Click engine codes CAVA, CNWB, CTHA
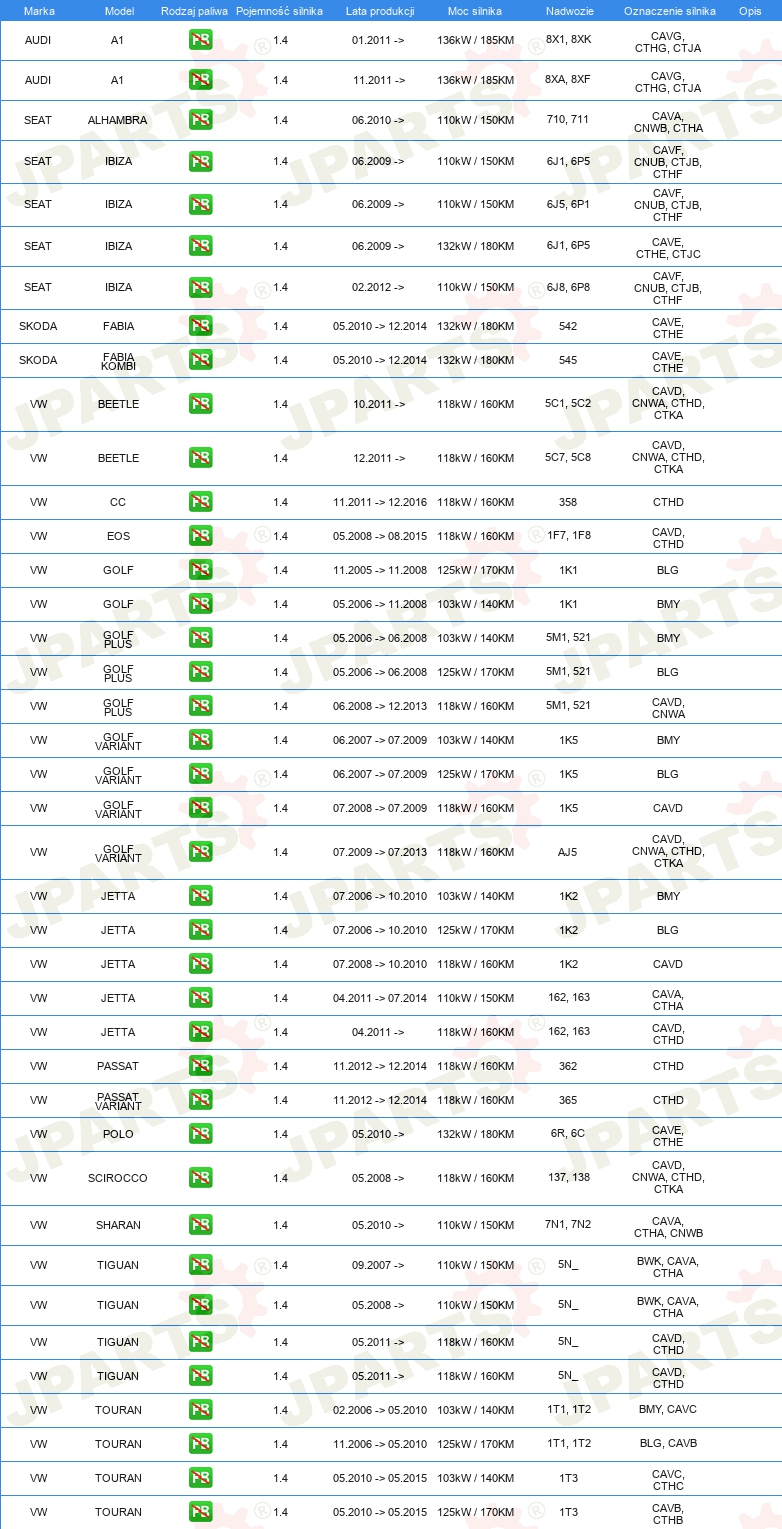 [x=668, y=122]
